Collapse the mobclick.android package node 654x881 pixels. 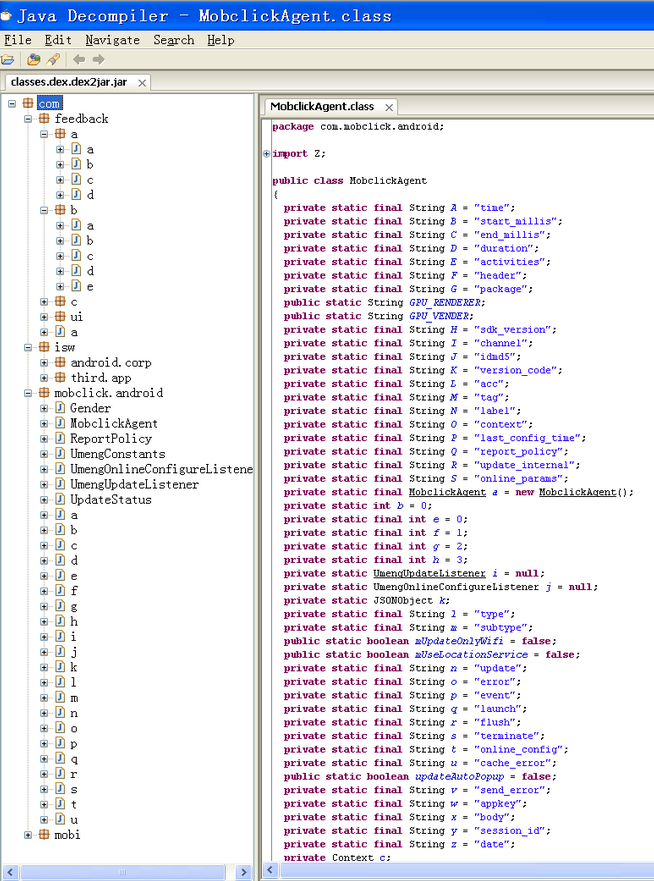(x=28, y=393)
